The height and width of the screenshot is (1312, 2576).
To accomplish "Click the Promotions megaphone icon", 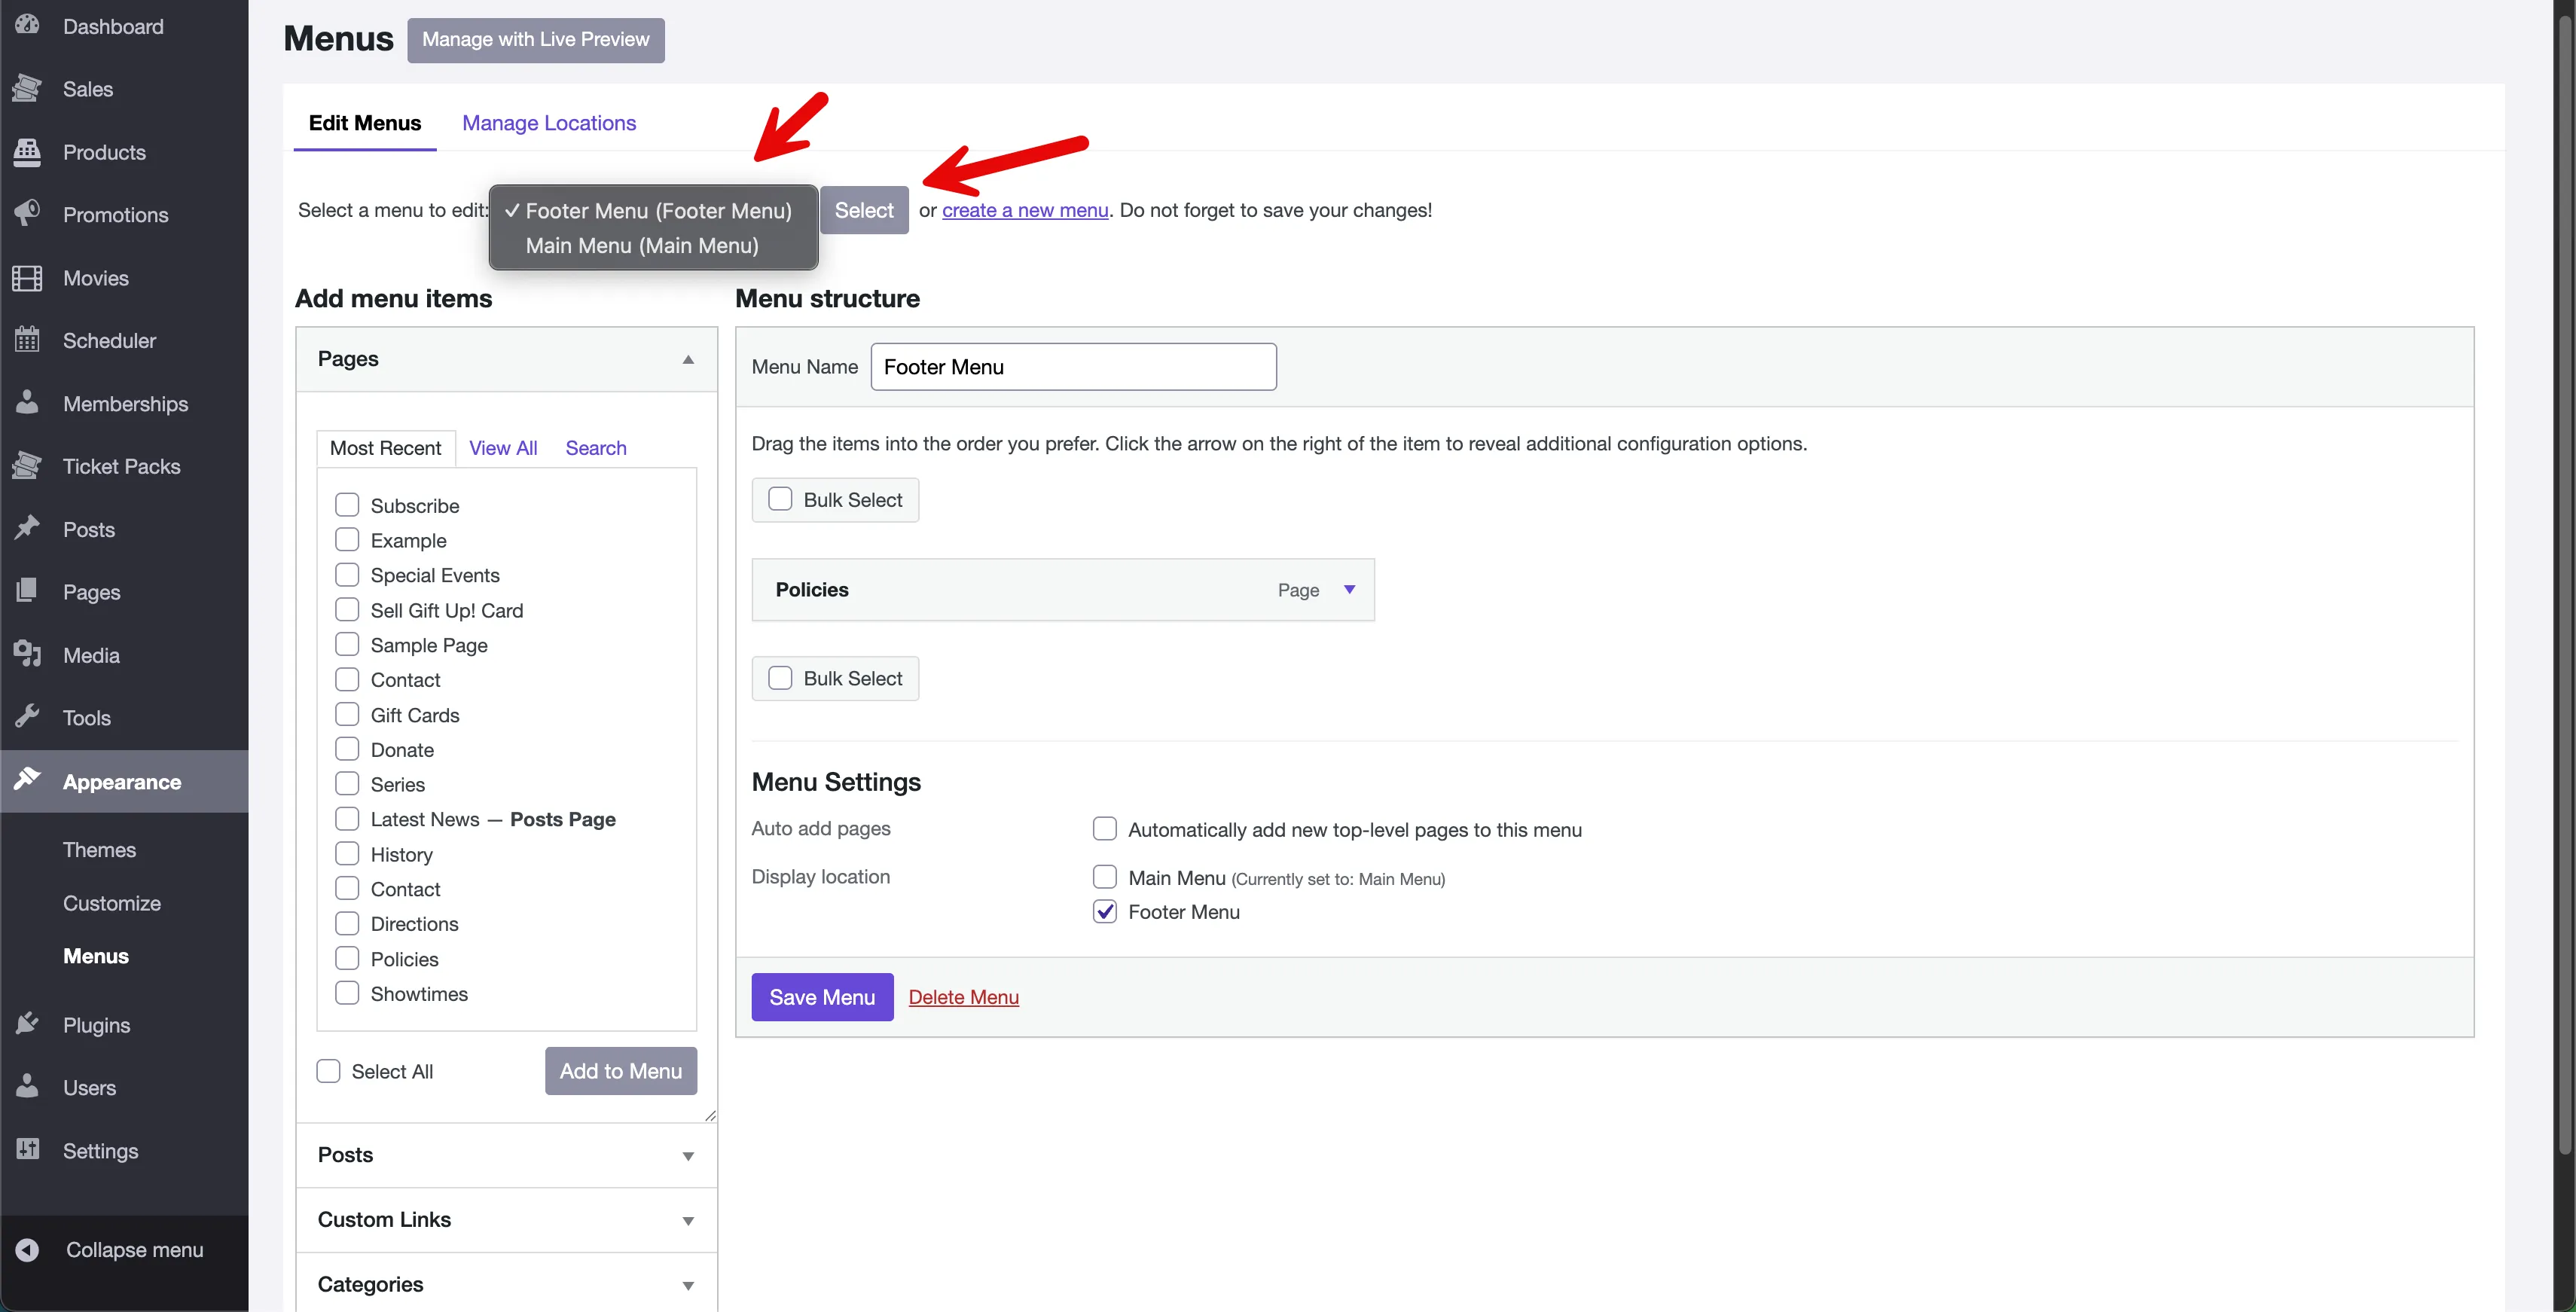I will coord(27,214).
